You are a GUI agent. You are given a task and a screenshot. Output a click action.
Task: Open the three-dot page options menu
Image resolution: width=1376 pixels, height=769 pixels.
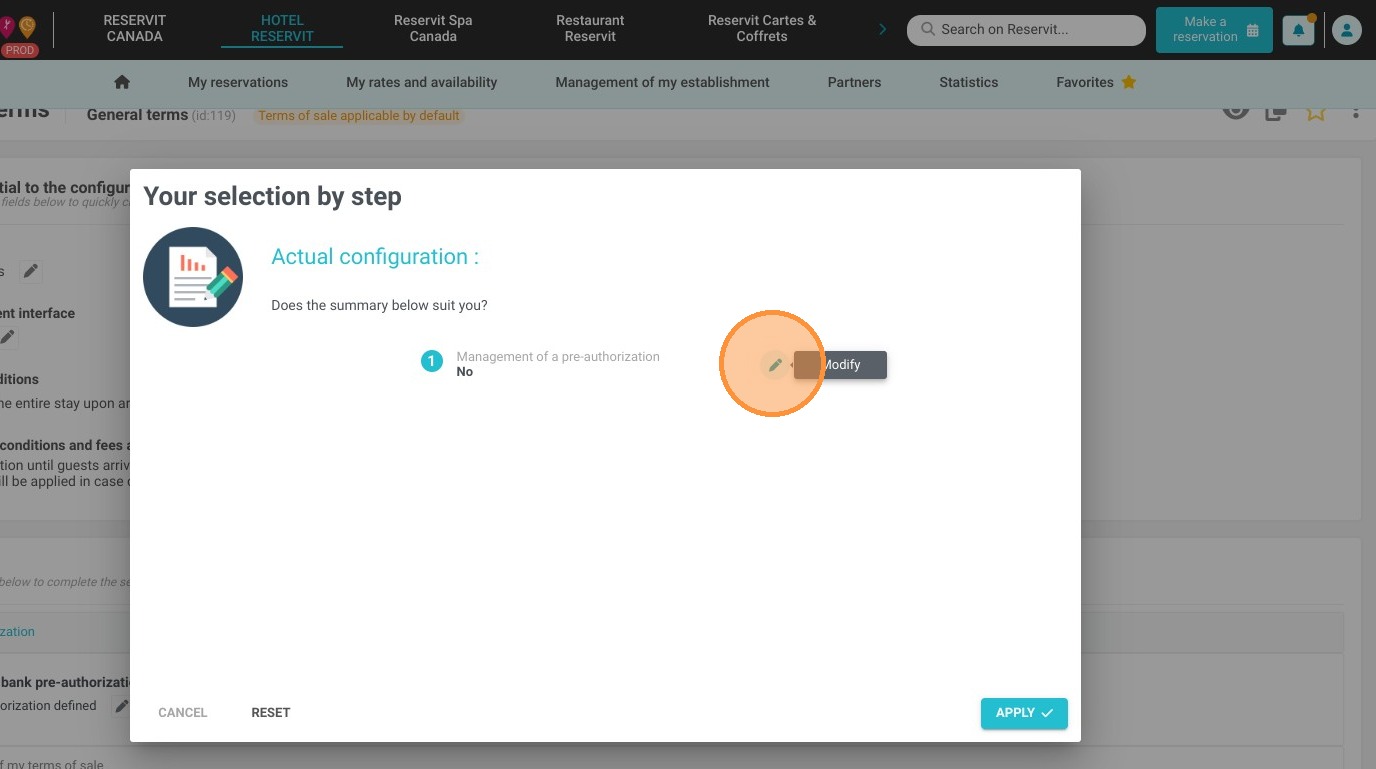pyautogui.click(x=1356, y=112)
